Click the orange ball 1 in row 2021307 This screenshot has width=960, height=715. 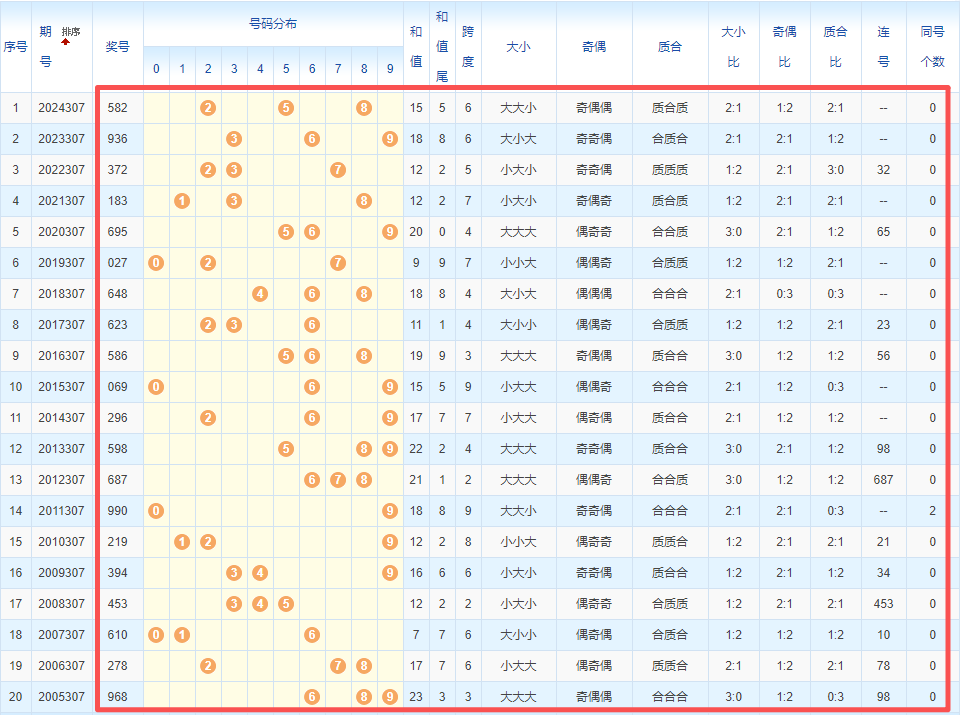182,201
